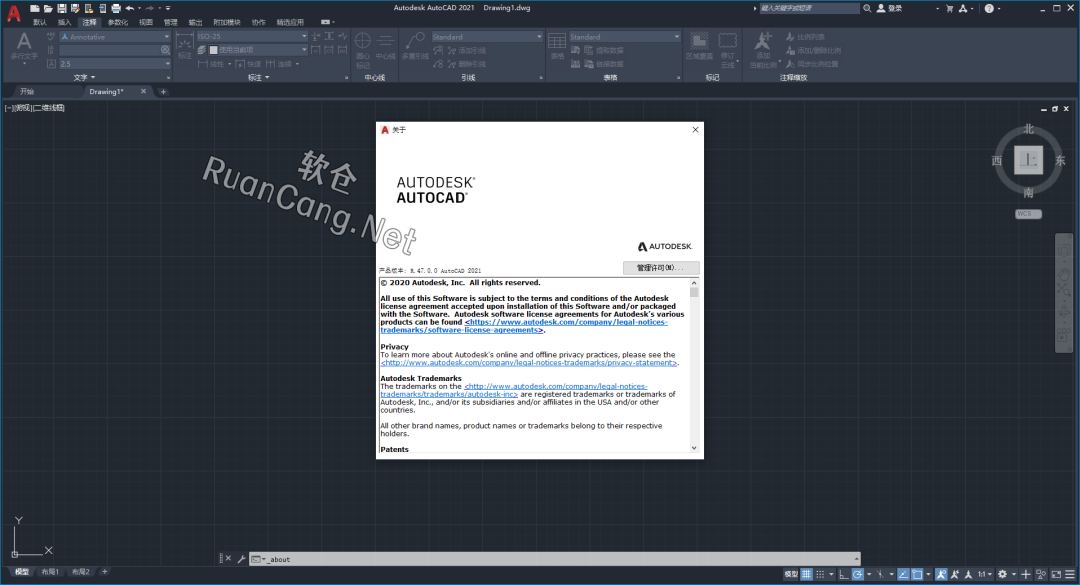This screenshot has height=585, width=1080.
Task: Open the Annotative text style dropdown
Action: (x=114, y=37)
